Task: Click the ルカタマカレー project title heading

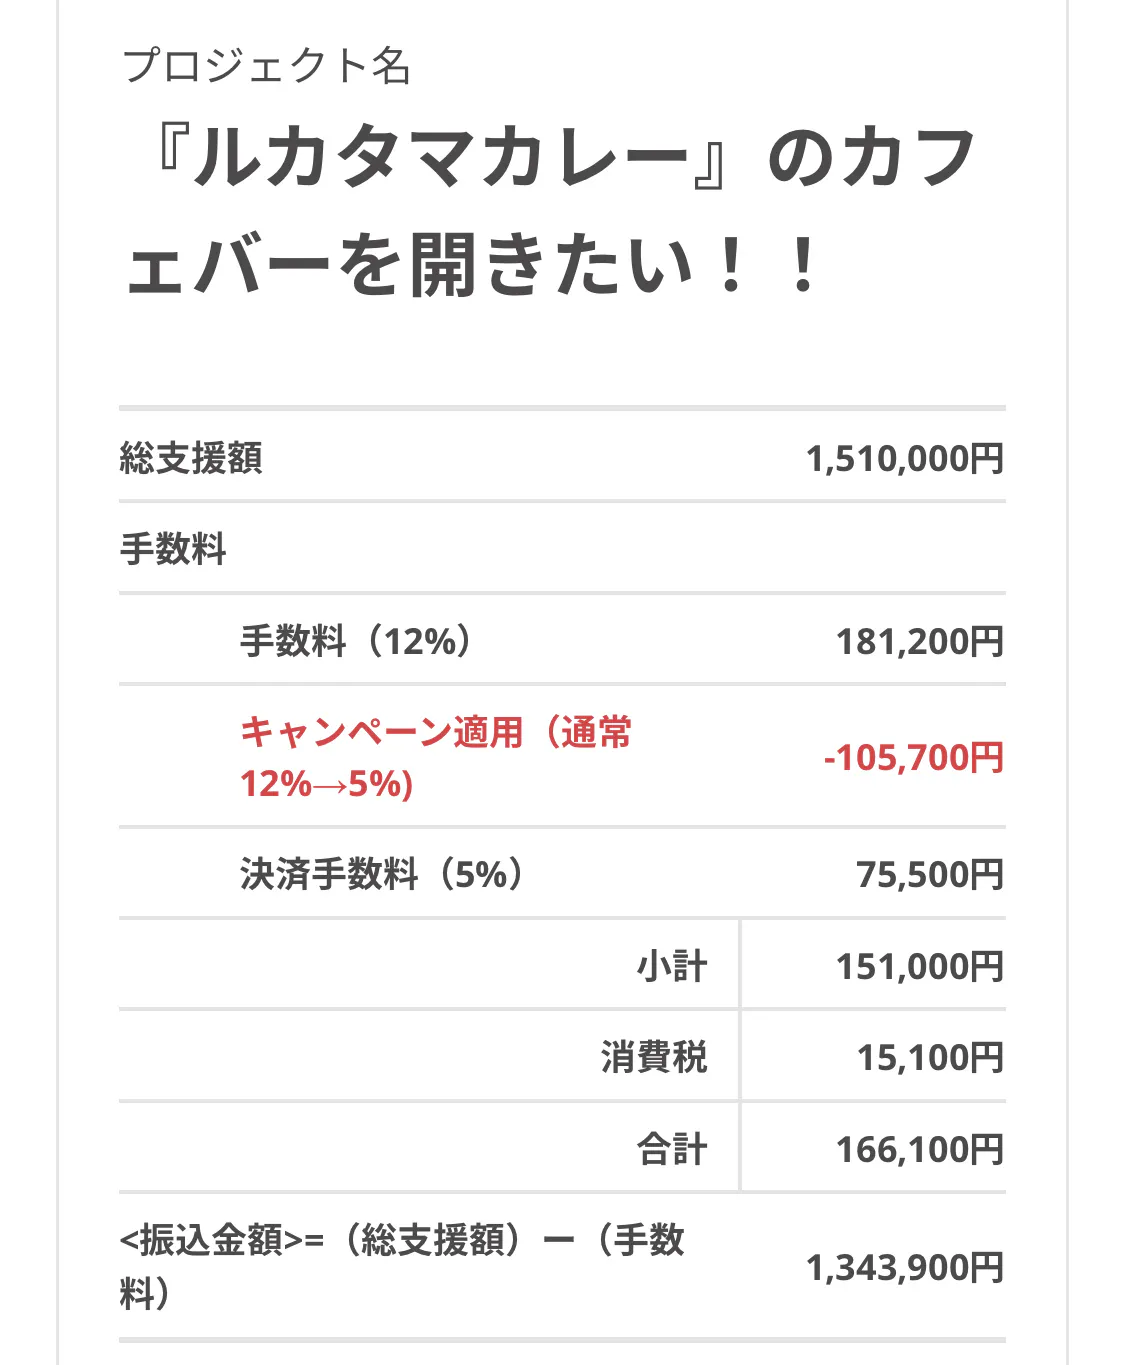Action: tap(550, 212)
